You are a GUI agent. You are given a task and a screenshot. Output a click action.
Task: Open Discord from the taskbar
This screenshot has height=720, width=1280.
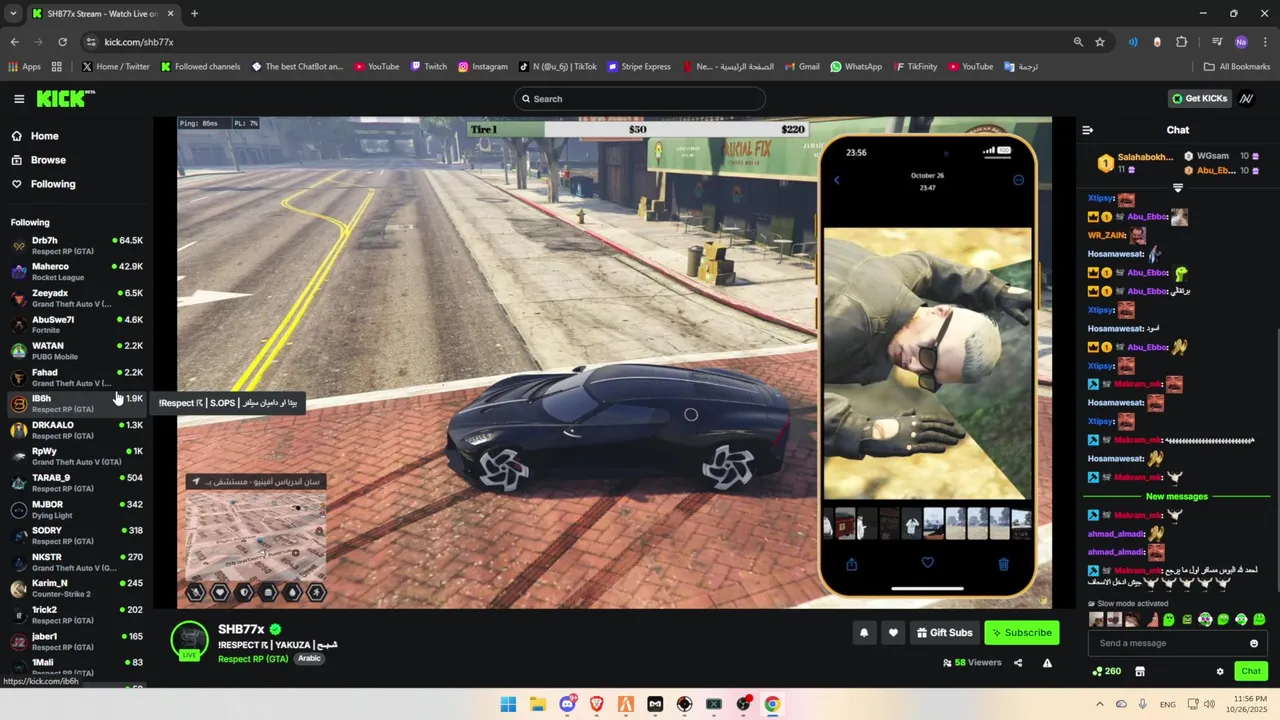[x=567, y=704]
